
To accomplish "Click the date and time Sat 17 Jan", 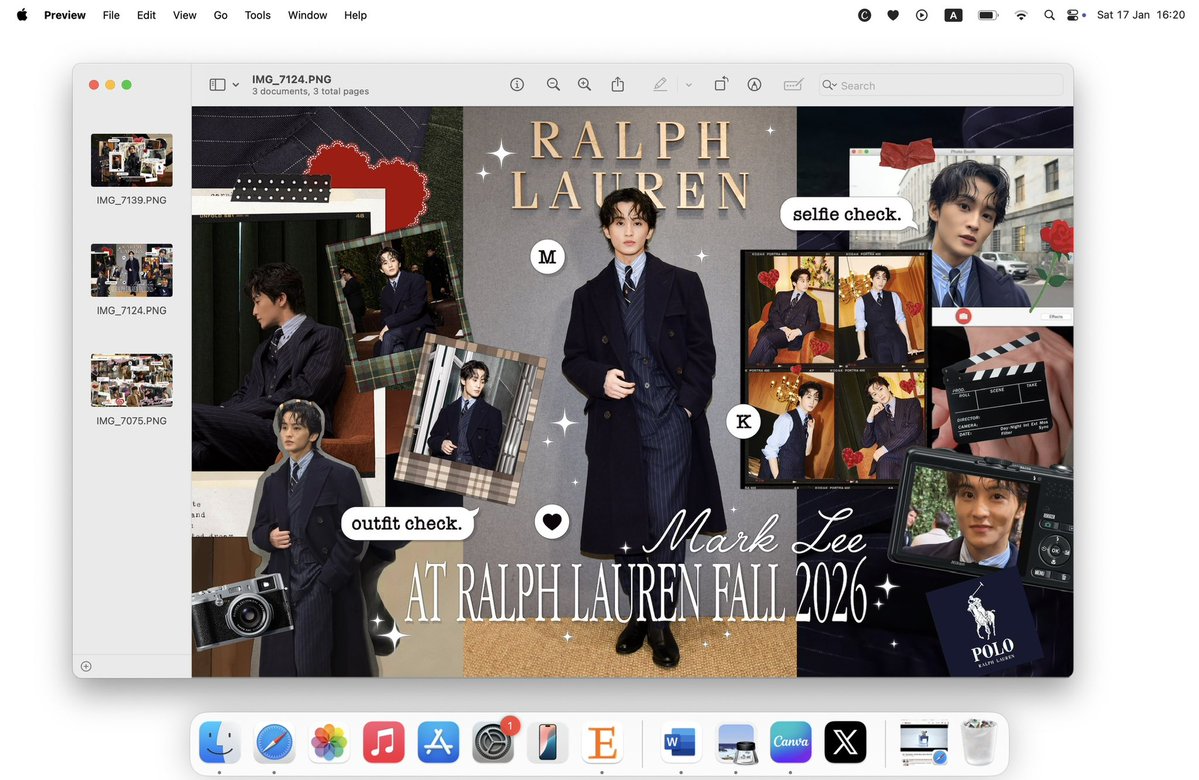I will click(1141, 15).
